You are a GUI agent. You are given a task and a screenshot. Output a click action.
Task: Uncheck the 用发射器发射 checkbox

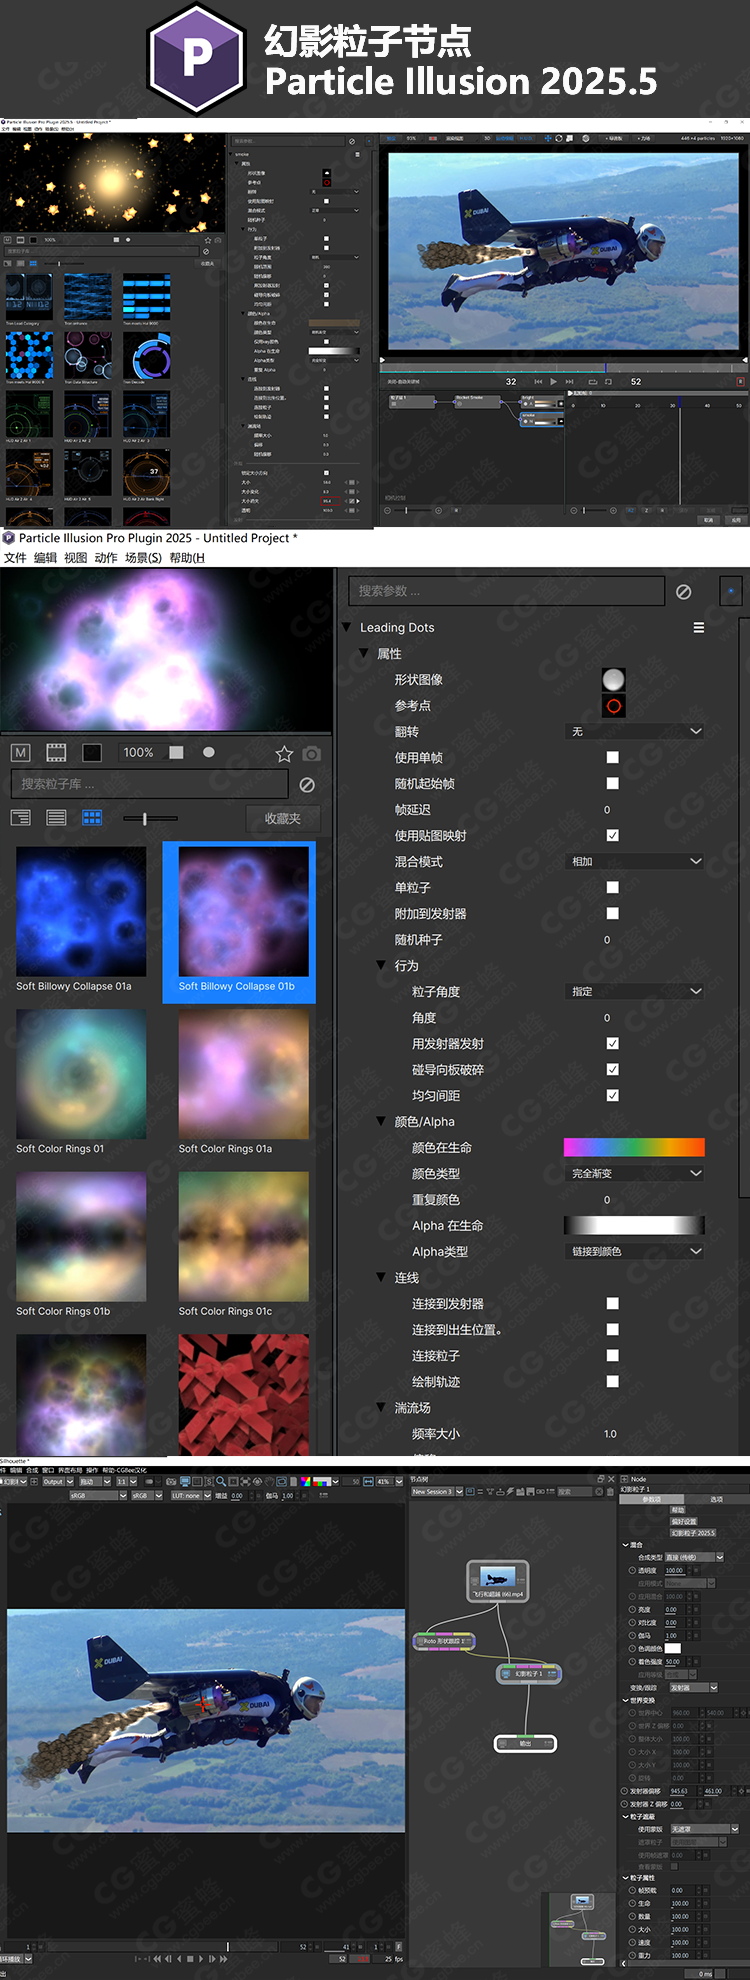[613, 1044]
